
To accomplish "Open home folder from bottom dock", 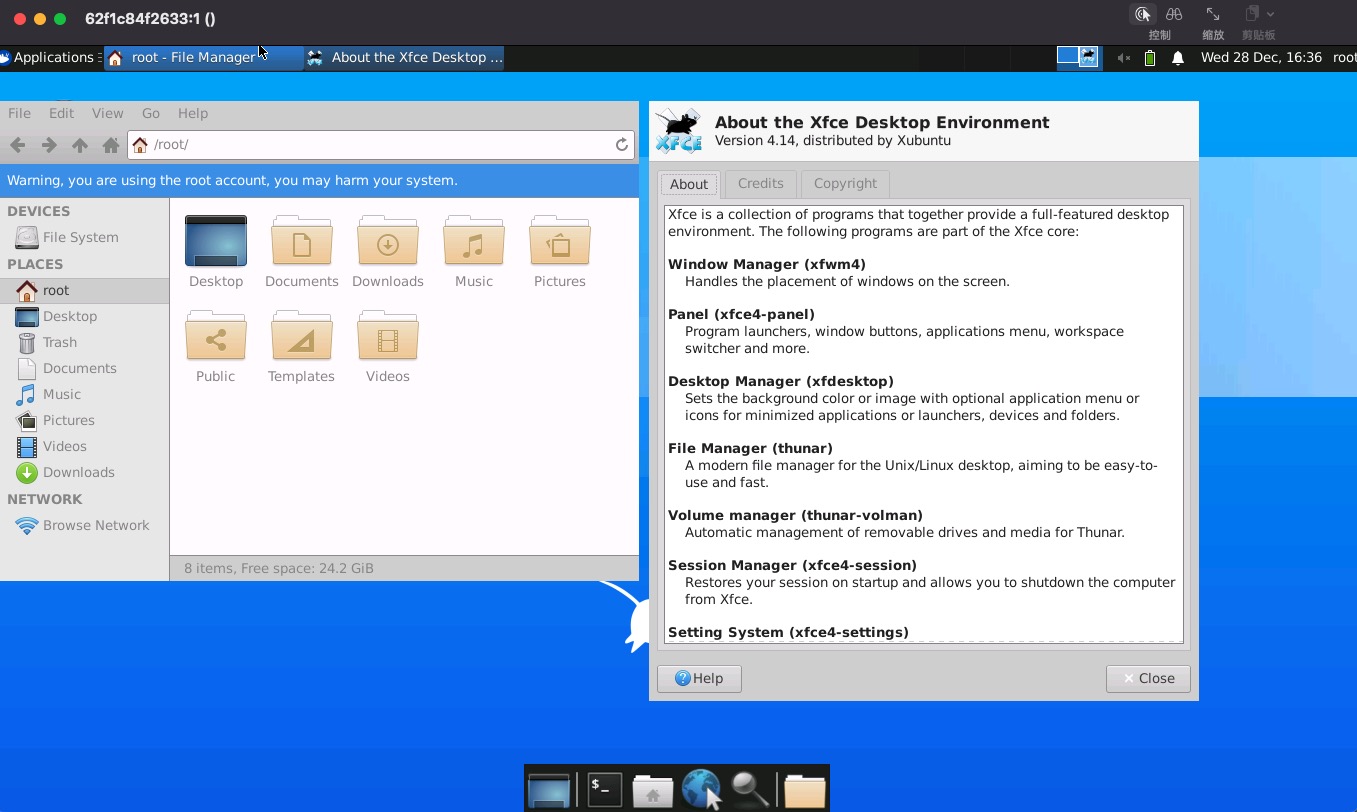I will pos(653,789).
